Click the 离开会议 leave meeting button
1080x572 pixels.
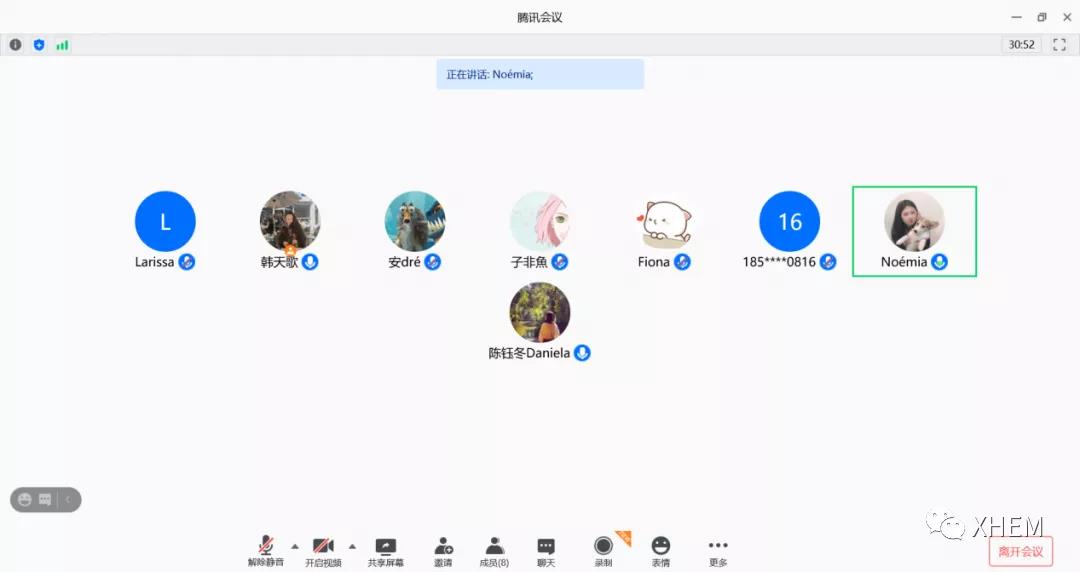pyautogui.click(x=1020, y=551)
